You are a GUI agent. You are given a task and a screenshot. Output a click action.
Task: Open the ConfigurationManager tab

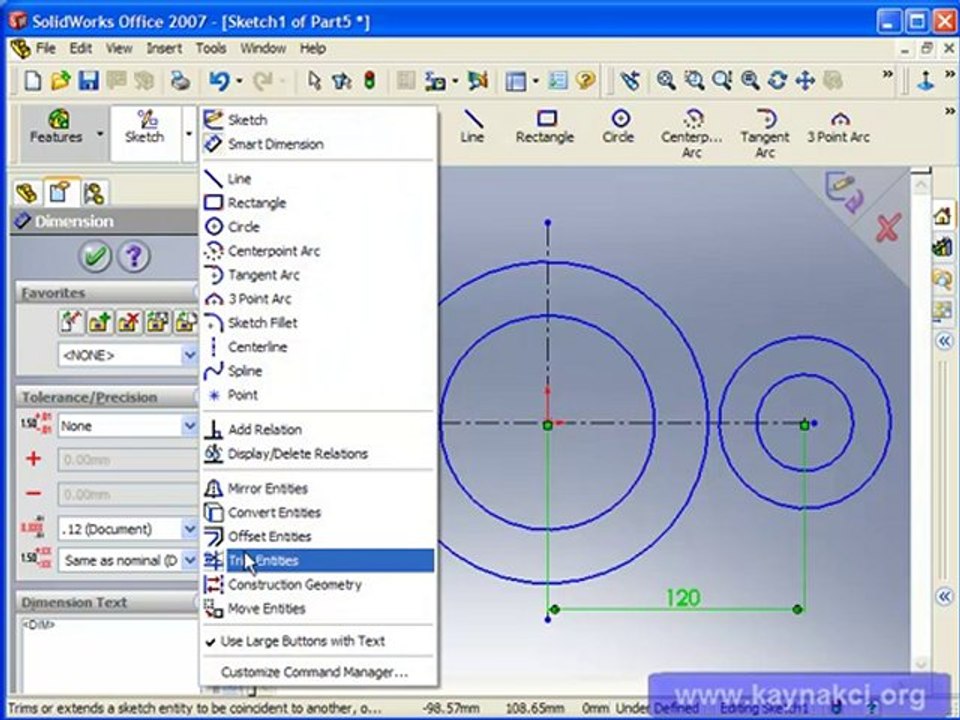click(94, 193)
